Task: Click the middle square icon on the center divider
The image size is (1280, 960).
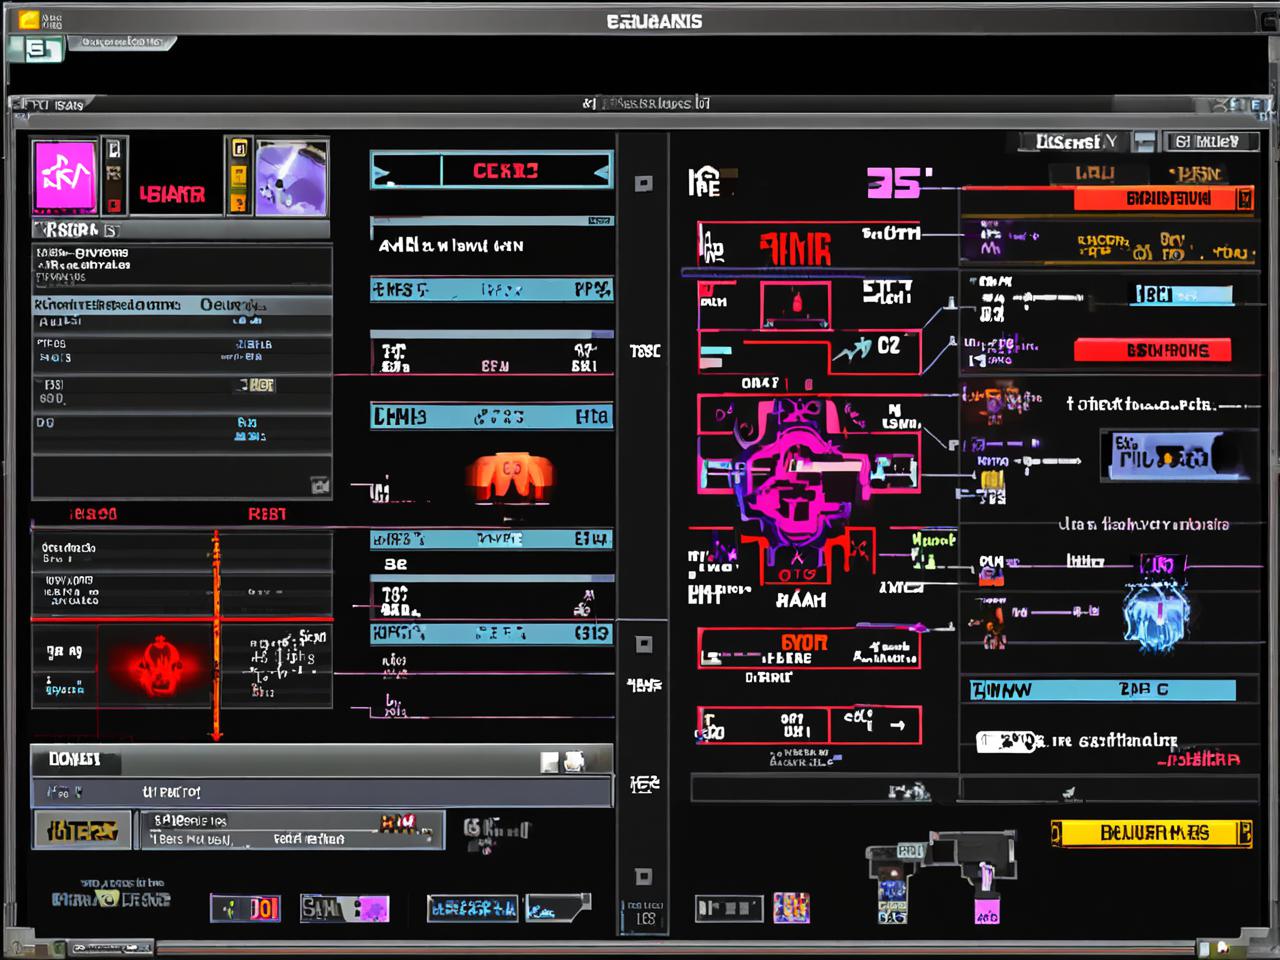Action: pyautogui.click(x=644, y=644)
